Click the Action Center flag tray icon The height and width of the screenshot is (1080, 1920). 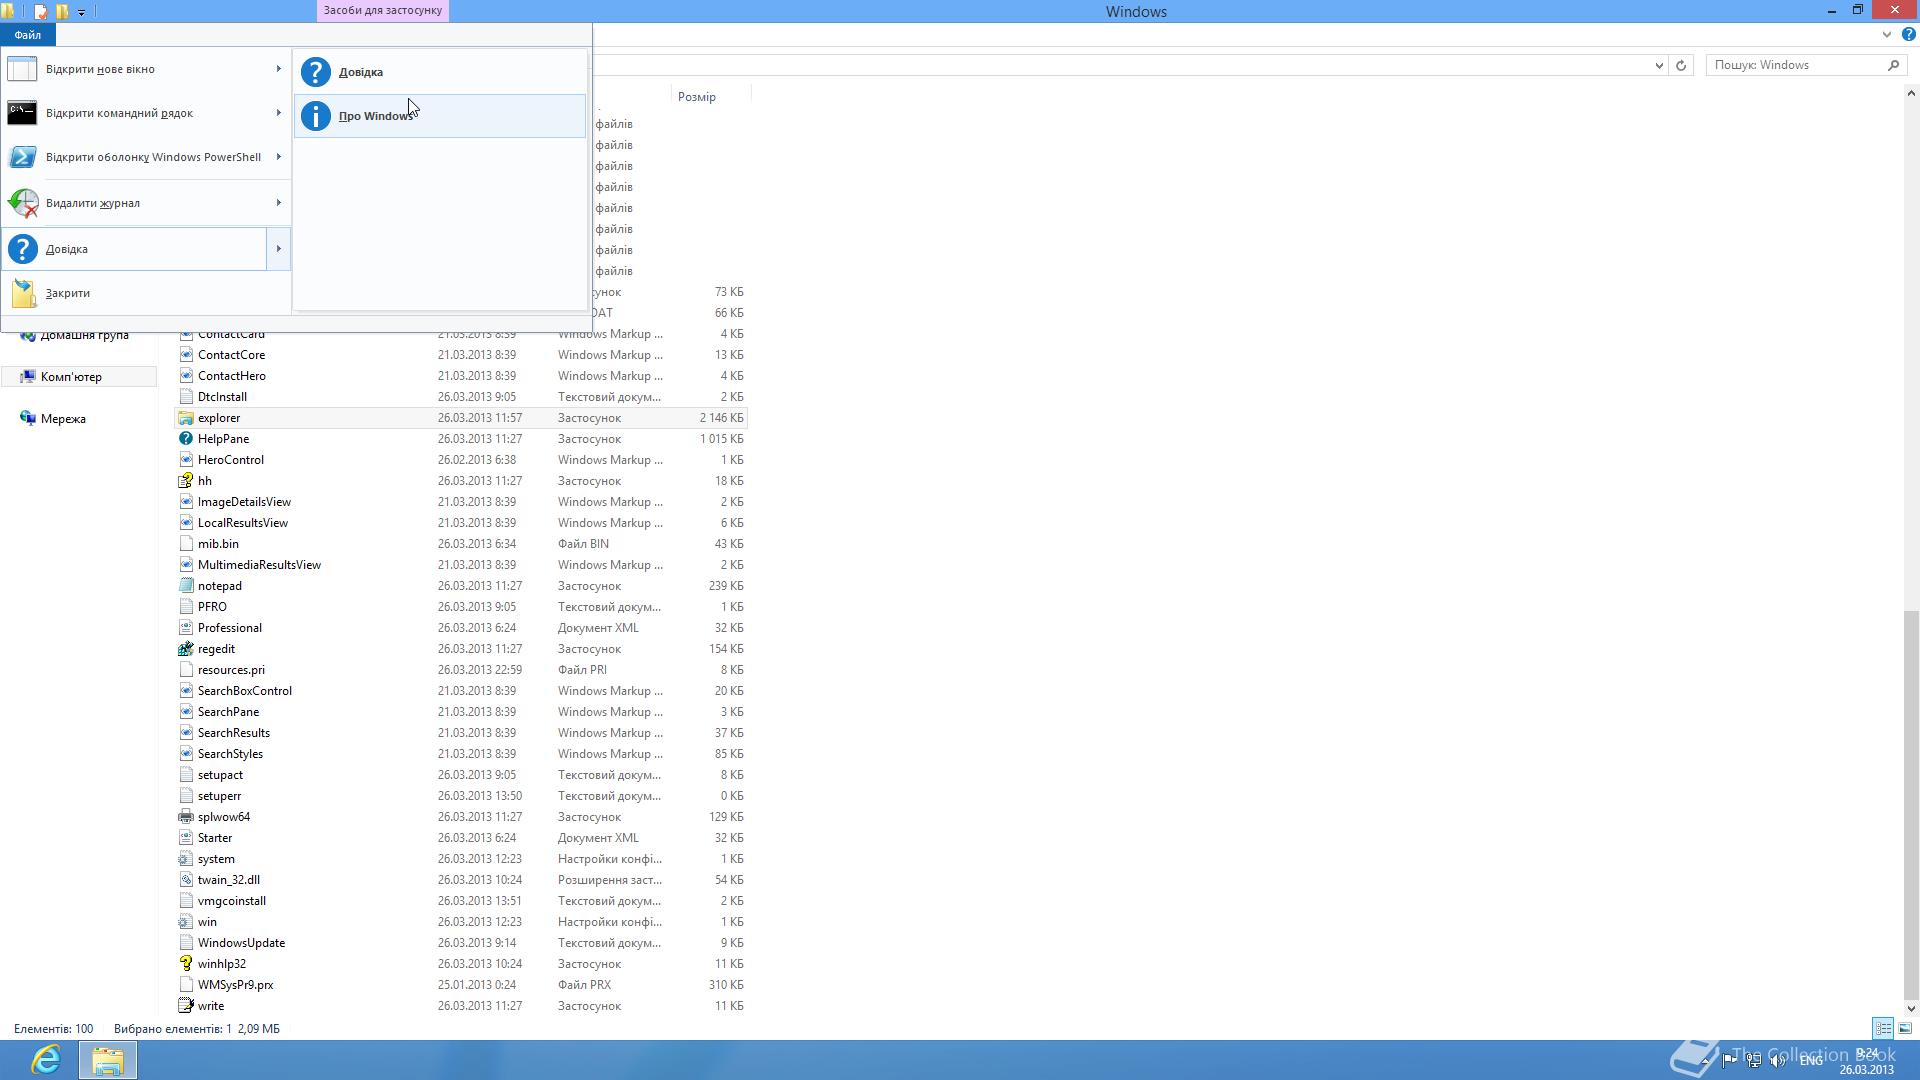(x=1729, y=1061)
